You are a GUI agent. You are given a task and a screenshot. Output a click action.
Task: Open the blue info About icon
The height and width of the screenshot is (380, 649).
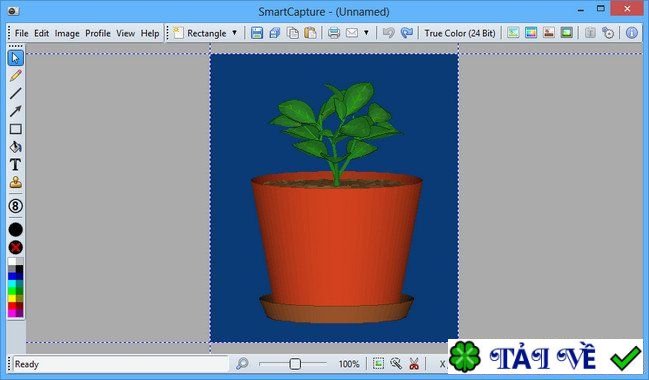(631, 33)
